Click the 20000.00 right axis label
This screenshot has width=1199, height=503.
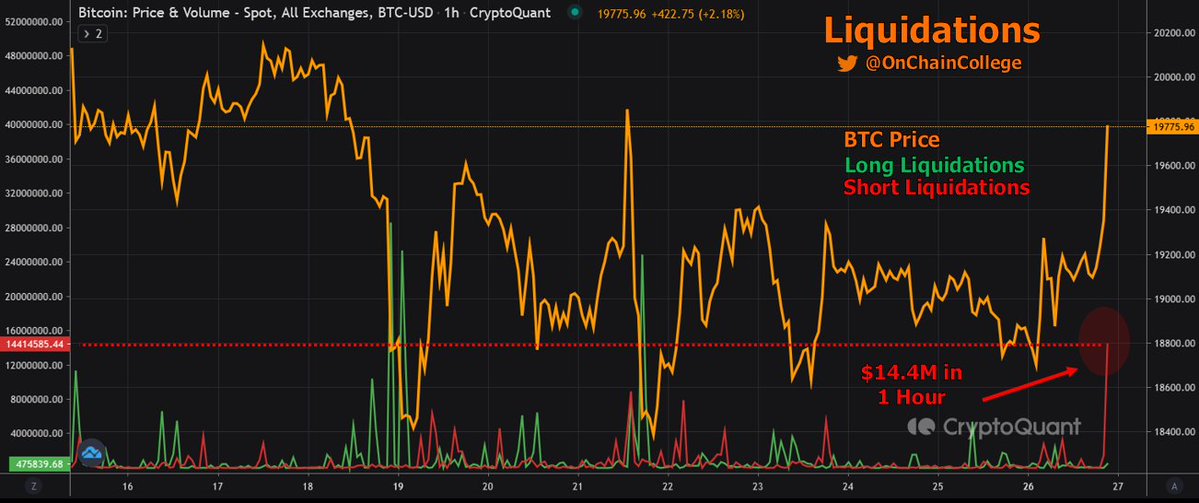pyautogui.click(x=1173, y=77)
